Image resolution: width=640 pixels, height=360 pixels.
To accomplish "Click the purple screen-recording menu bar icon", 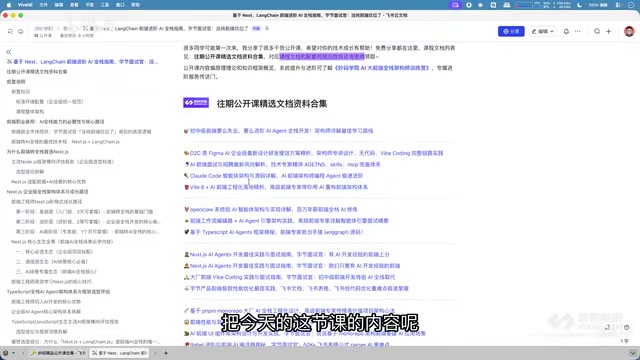I will pyautogui.click(x=455, y=5).
